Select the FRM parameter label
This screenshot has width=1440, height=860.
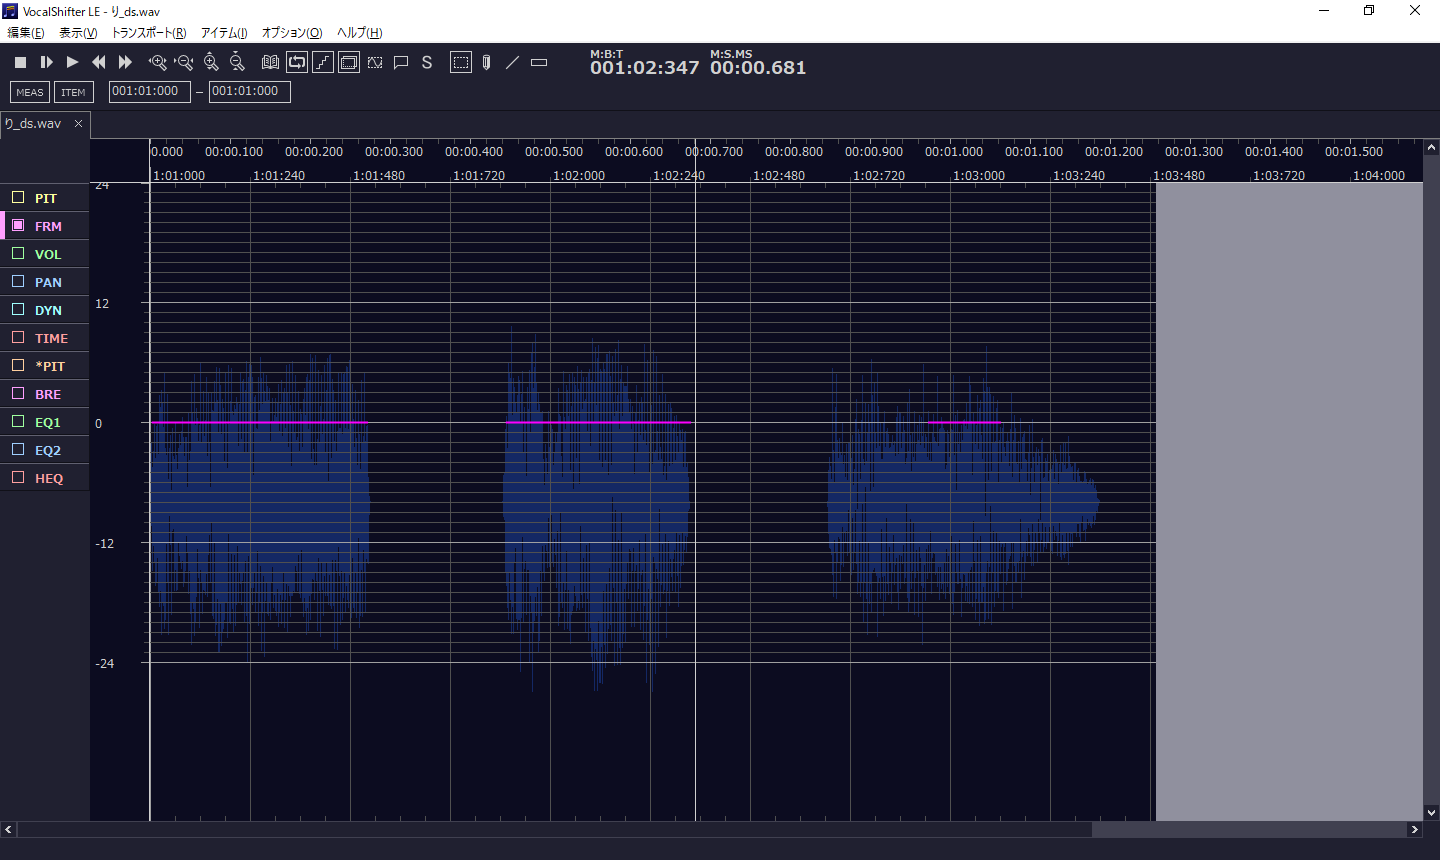click(x=48, y=227)
